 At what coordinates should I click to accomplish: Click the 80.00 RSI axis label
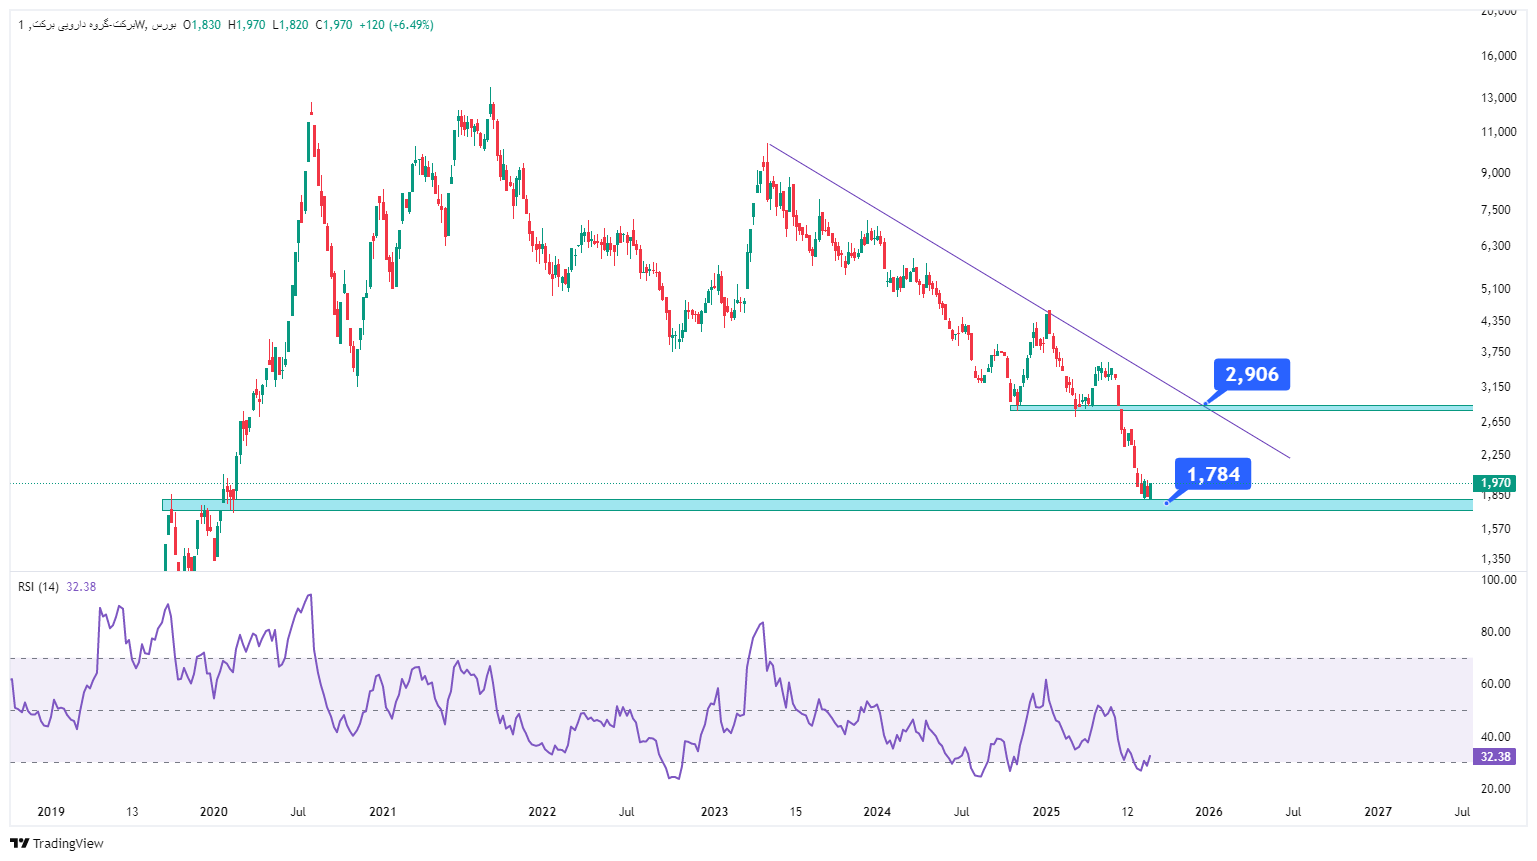coord(1496,632)
